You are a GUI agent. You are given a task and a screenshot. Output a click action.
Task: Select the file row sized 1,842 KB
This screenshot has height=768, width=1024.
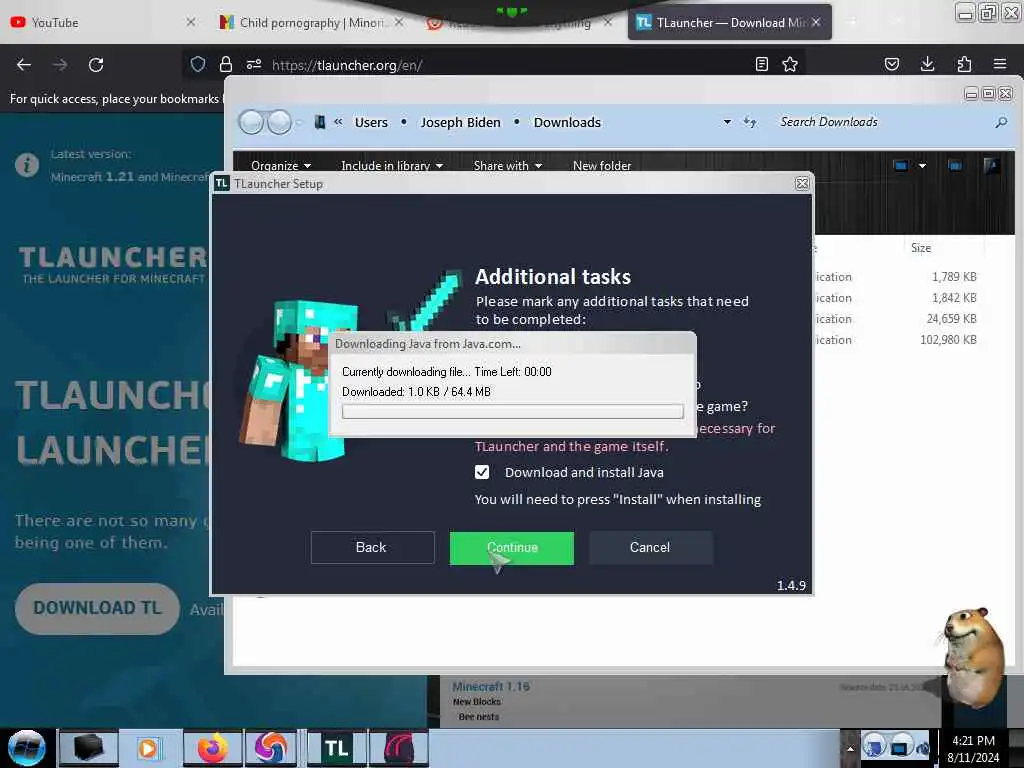click(x=896, y=298)
